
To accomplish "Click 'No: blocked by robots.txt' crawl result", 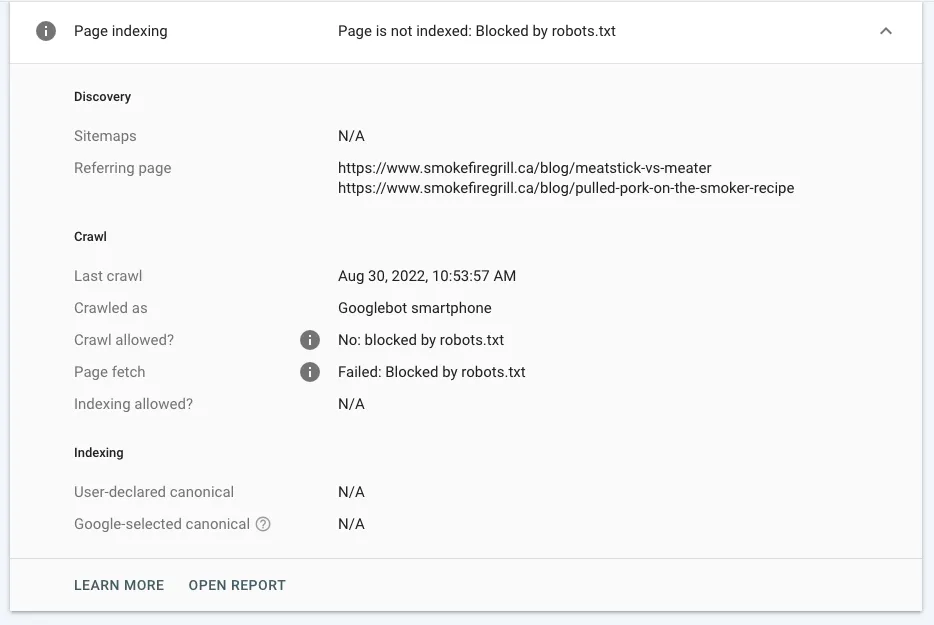I will [421, 340].
